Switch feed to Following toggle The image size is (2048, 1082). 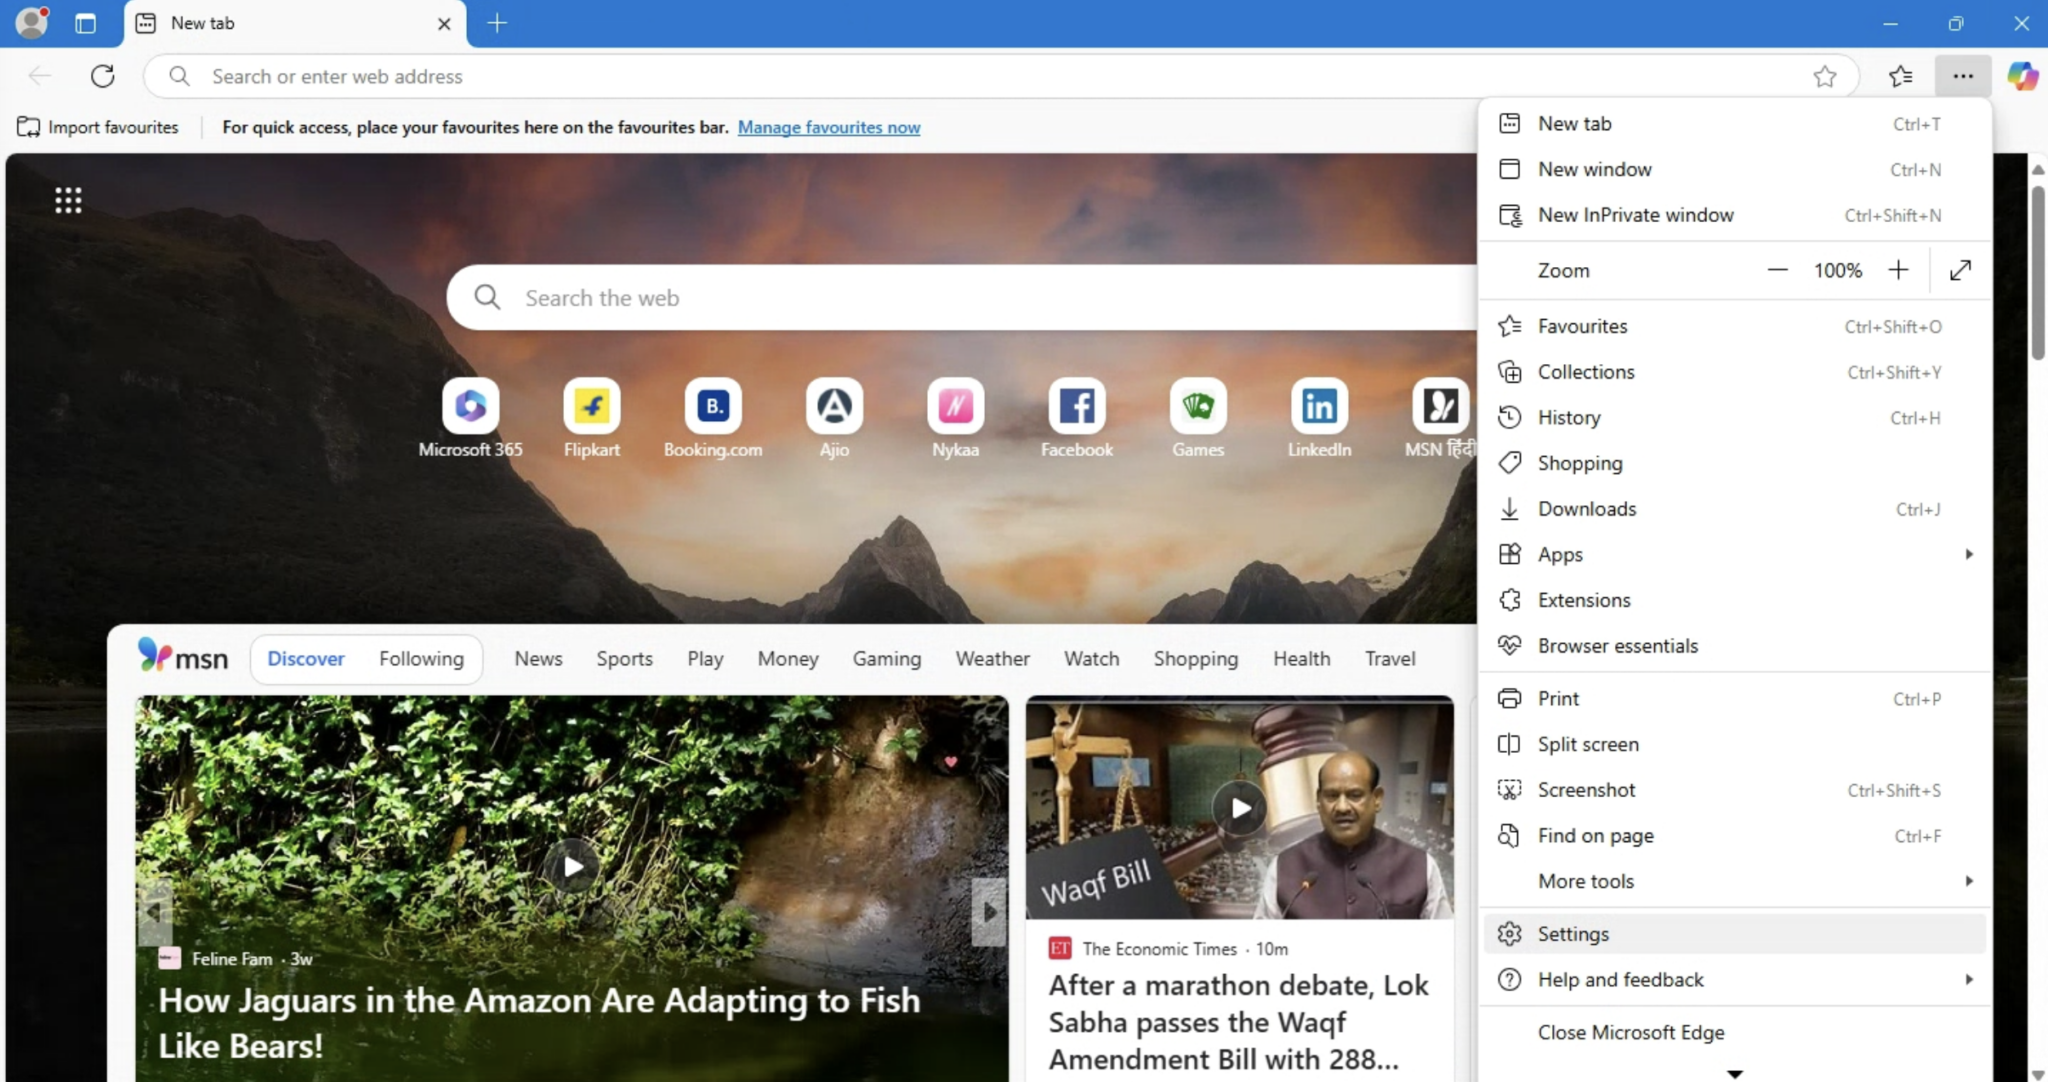(x=421, y=659)
